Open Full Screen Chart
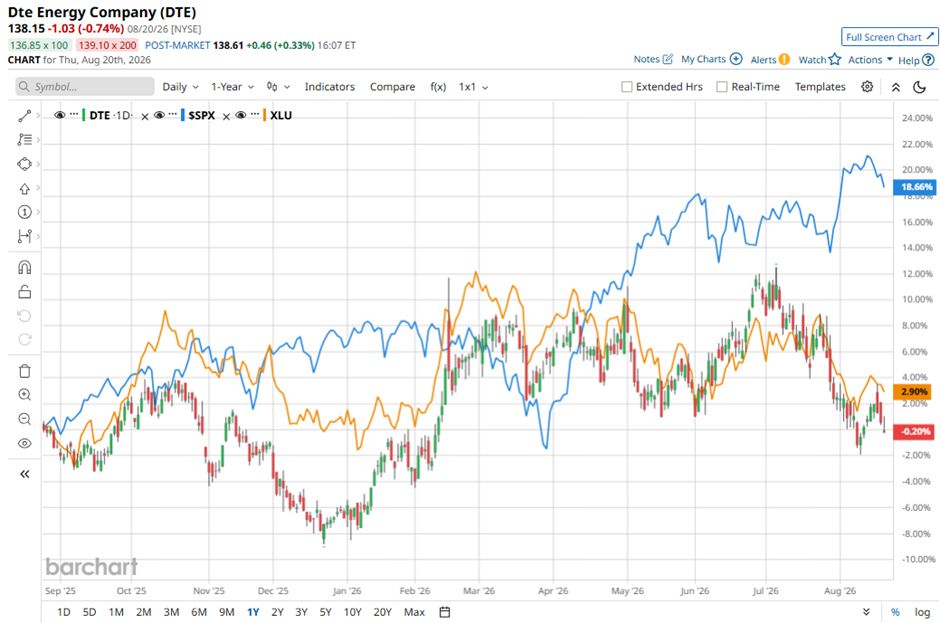This screenshot has width=940, height=623. (889, 37)
